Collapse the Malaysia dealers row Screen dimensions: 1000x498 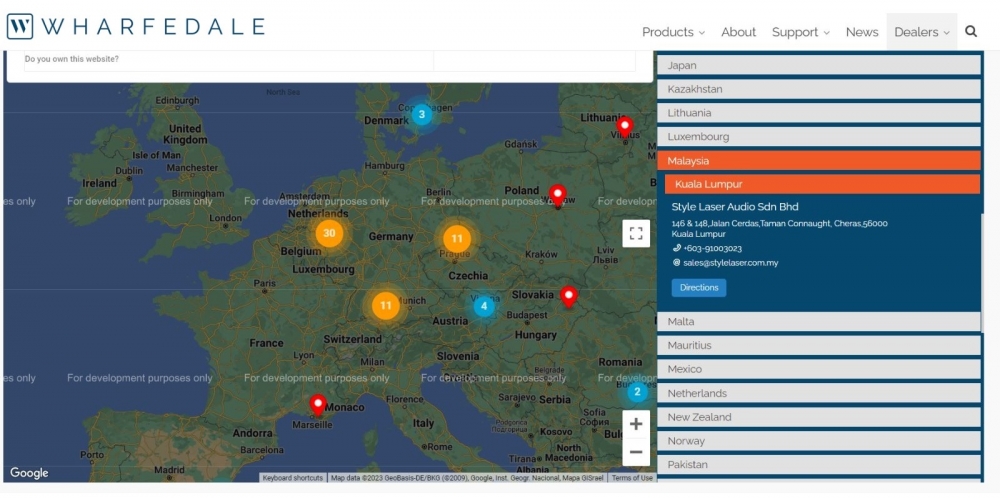pyautogui.click(x=819, y=161)
